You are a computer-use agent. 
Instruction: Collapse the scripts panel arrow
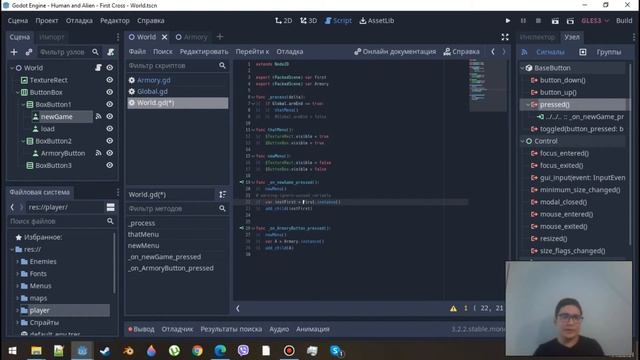click(238, 309)
